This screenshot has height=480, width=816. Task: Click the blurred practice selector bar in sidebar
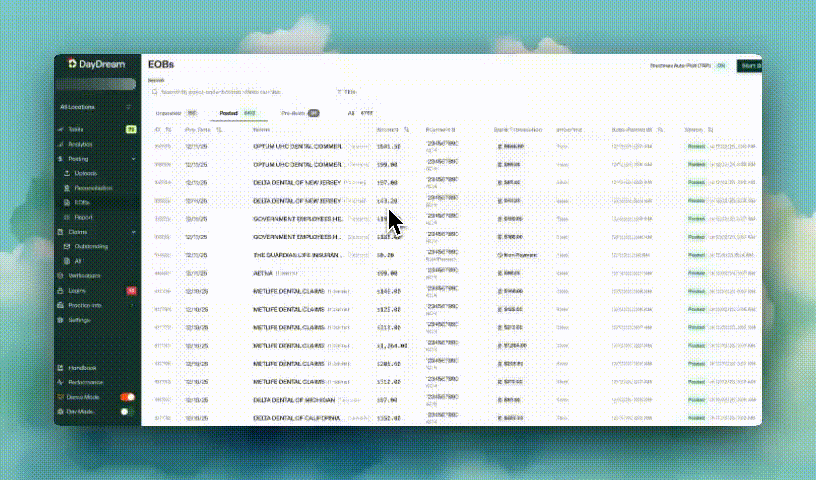[x=95, y=84]
